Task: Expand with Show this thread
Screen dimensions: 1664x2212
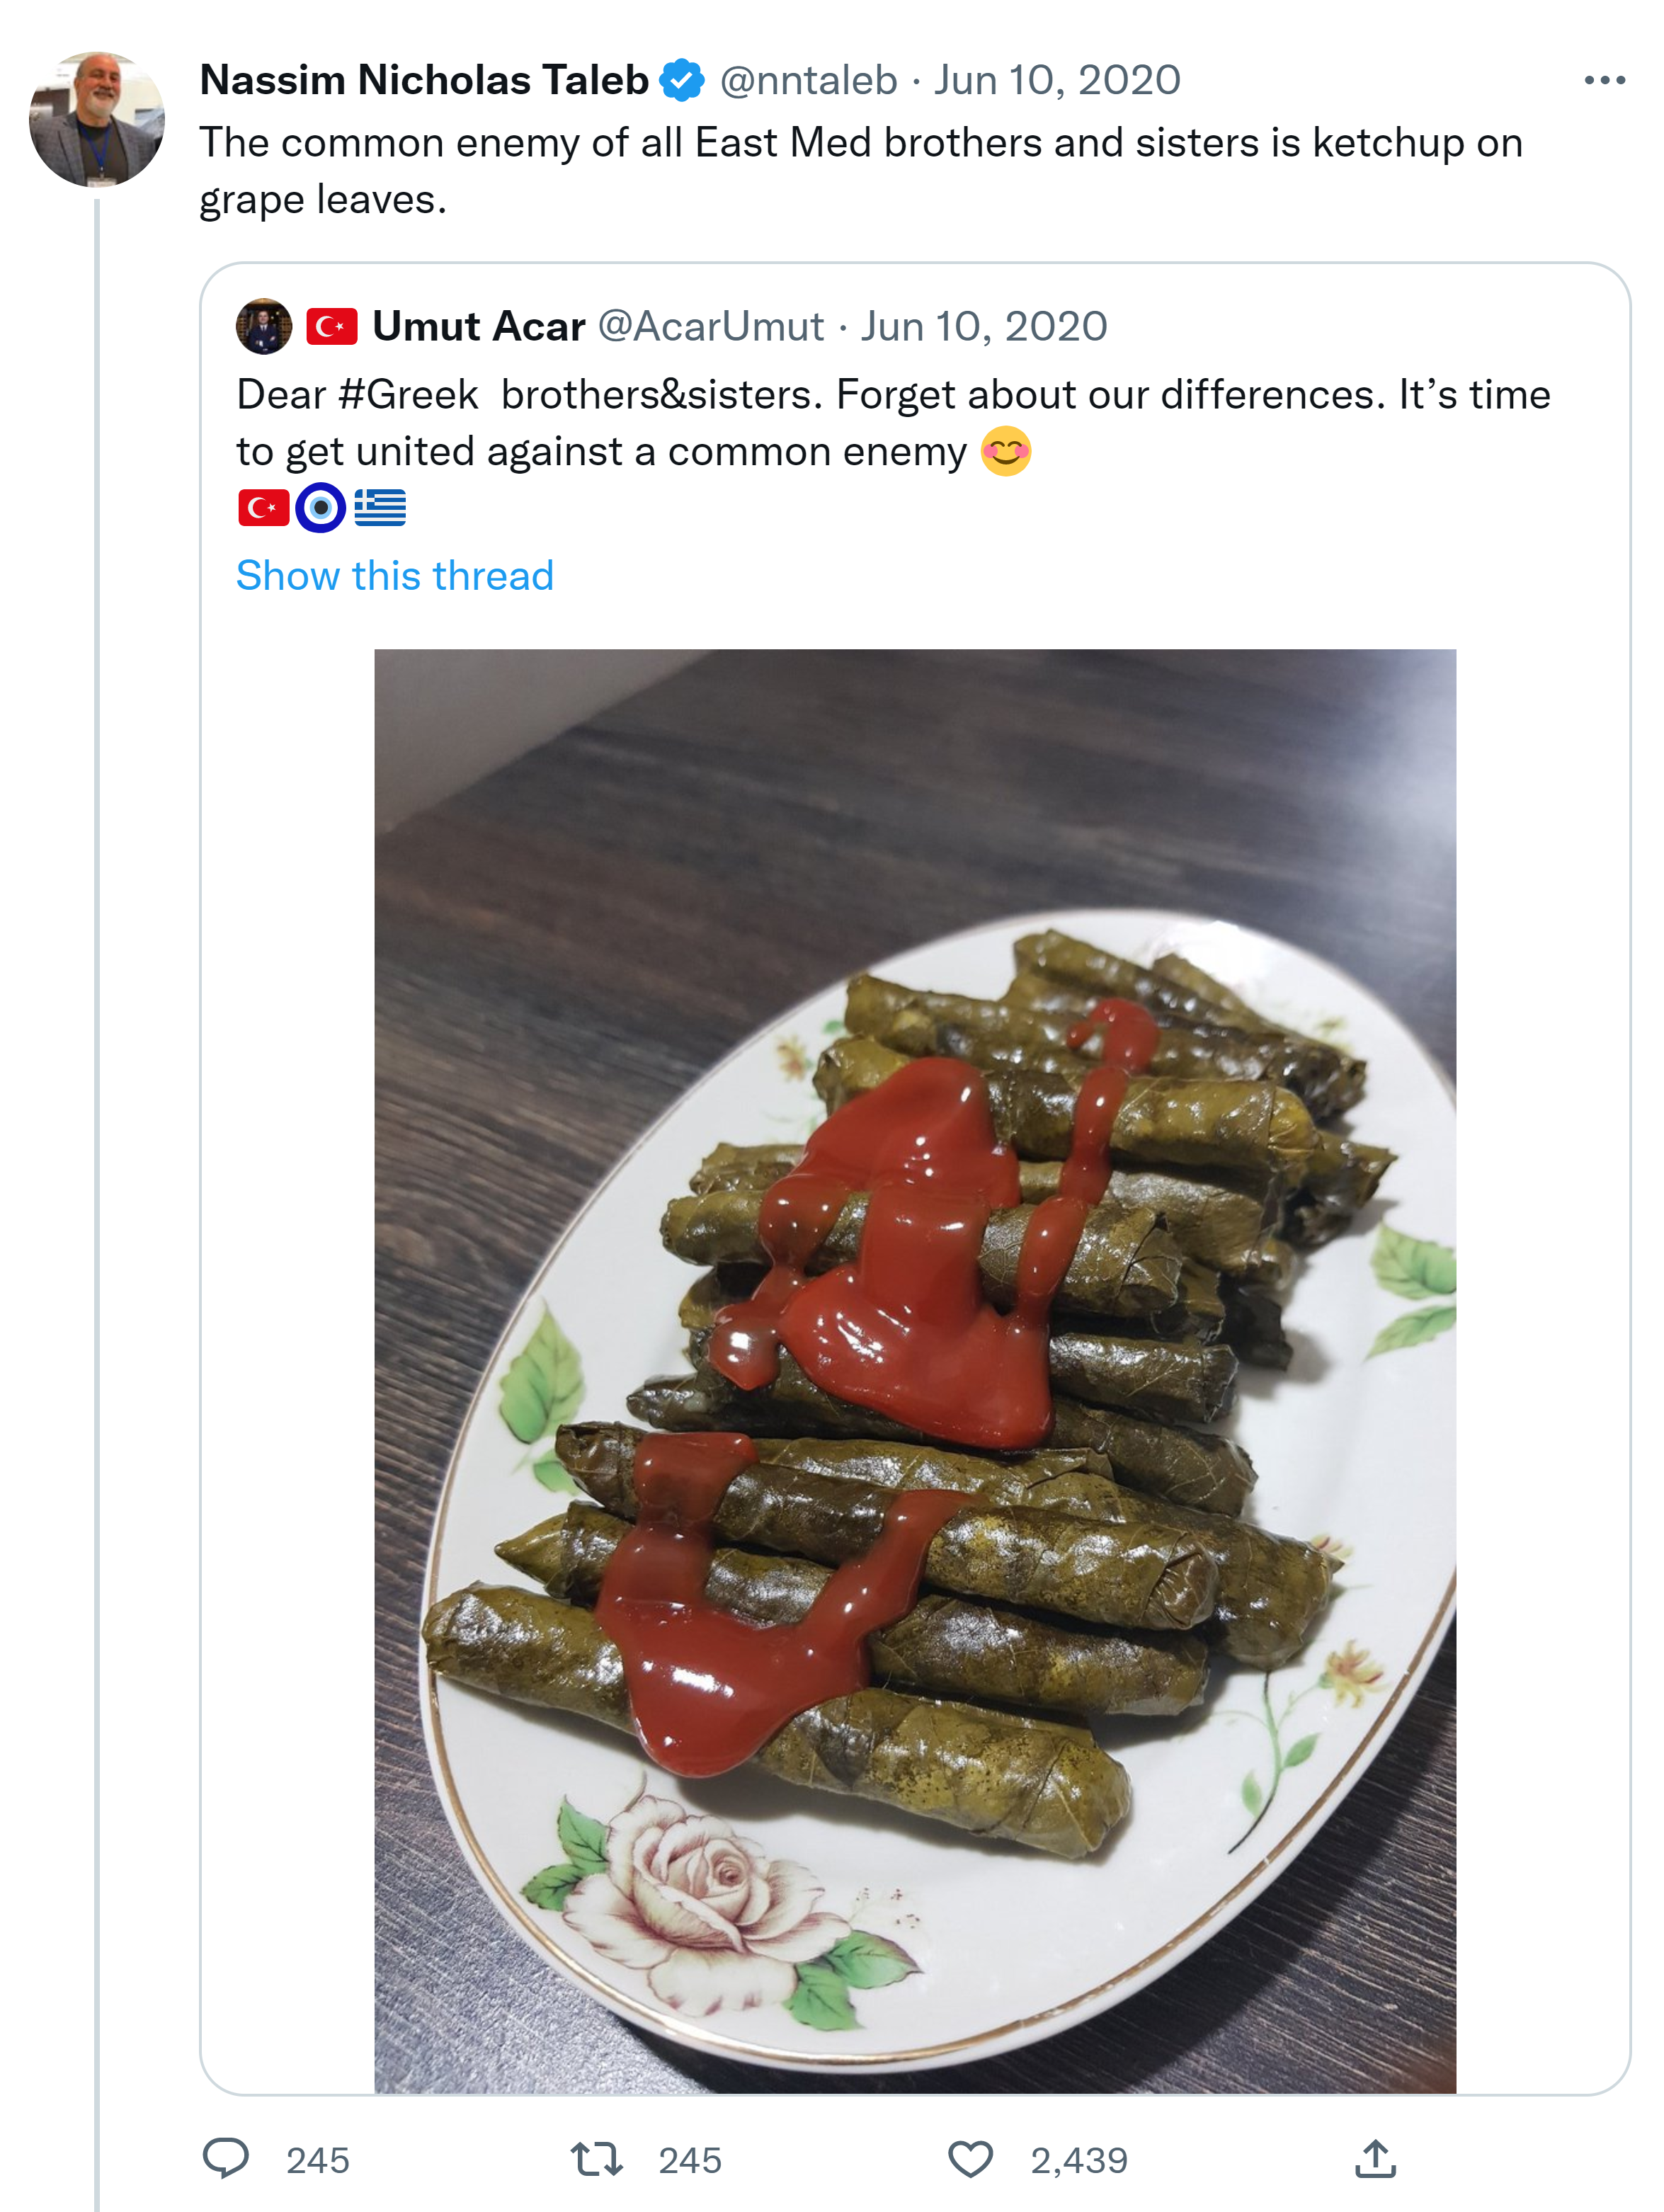Action: (x=395, y=576)
